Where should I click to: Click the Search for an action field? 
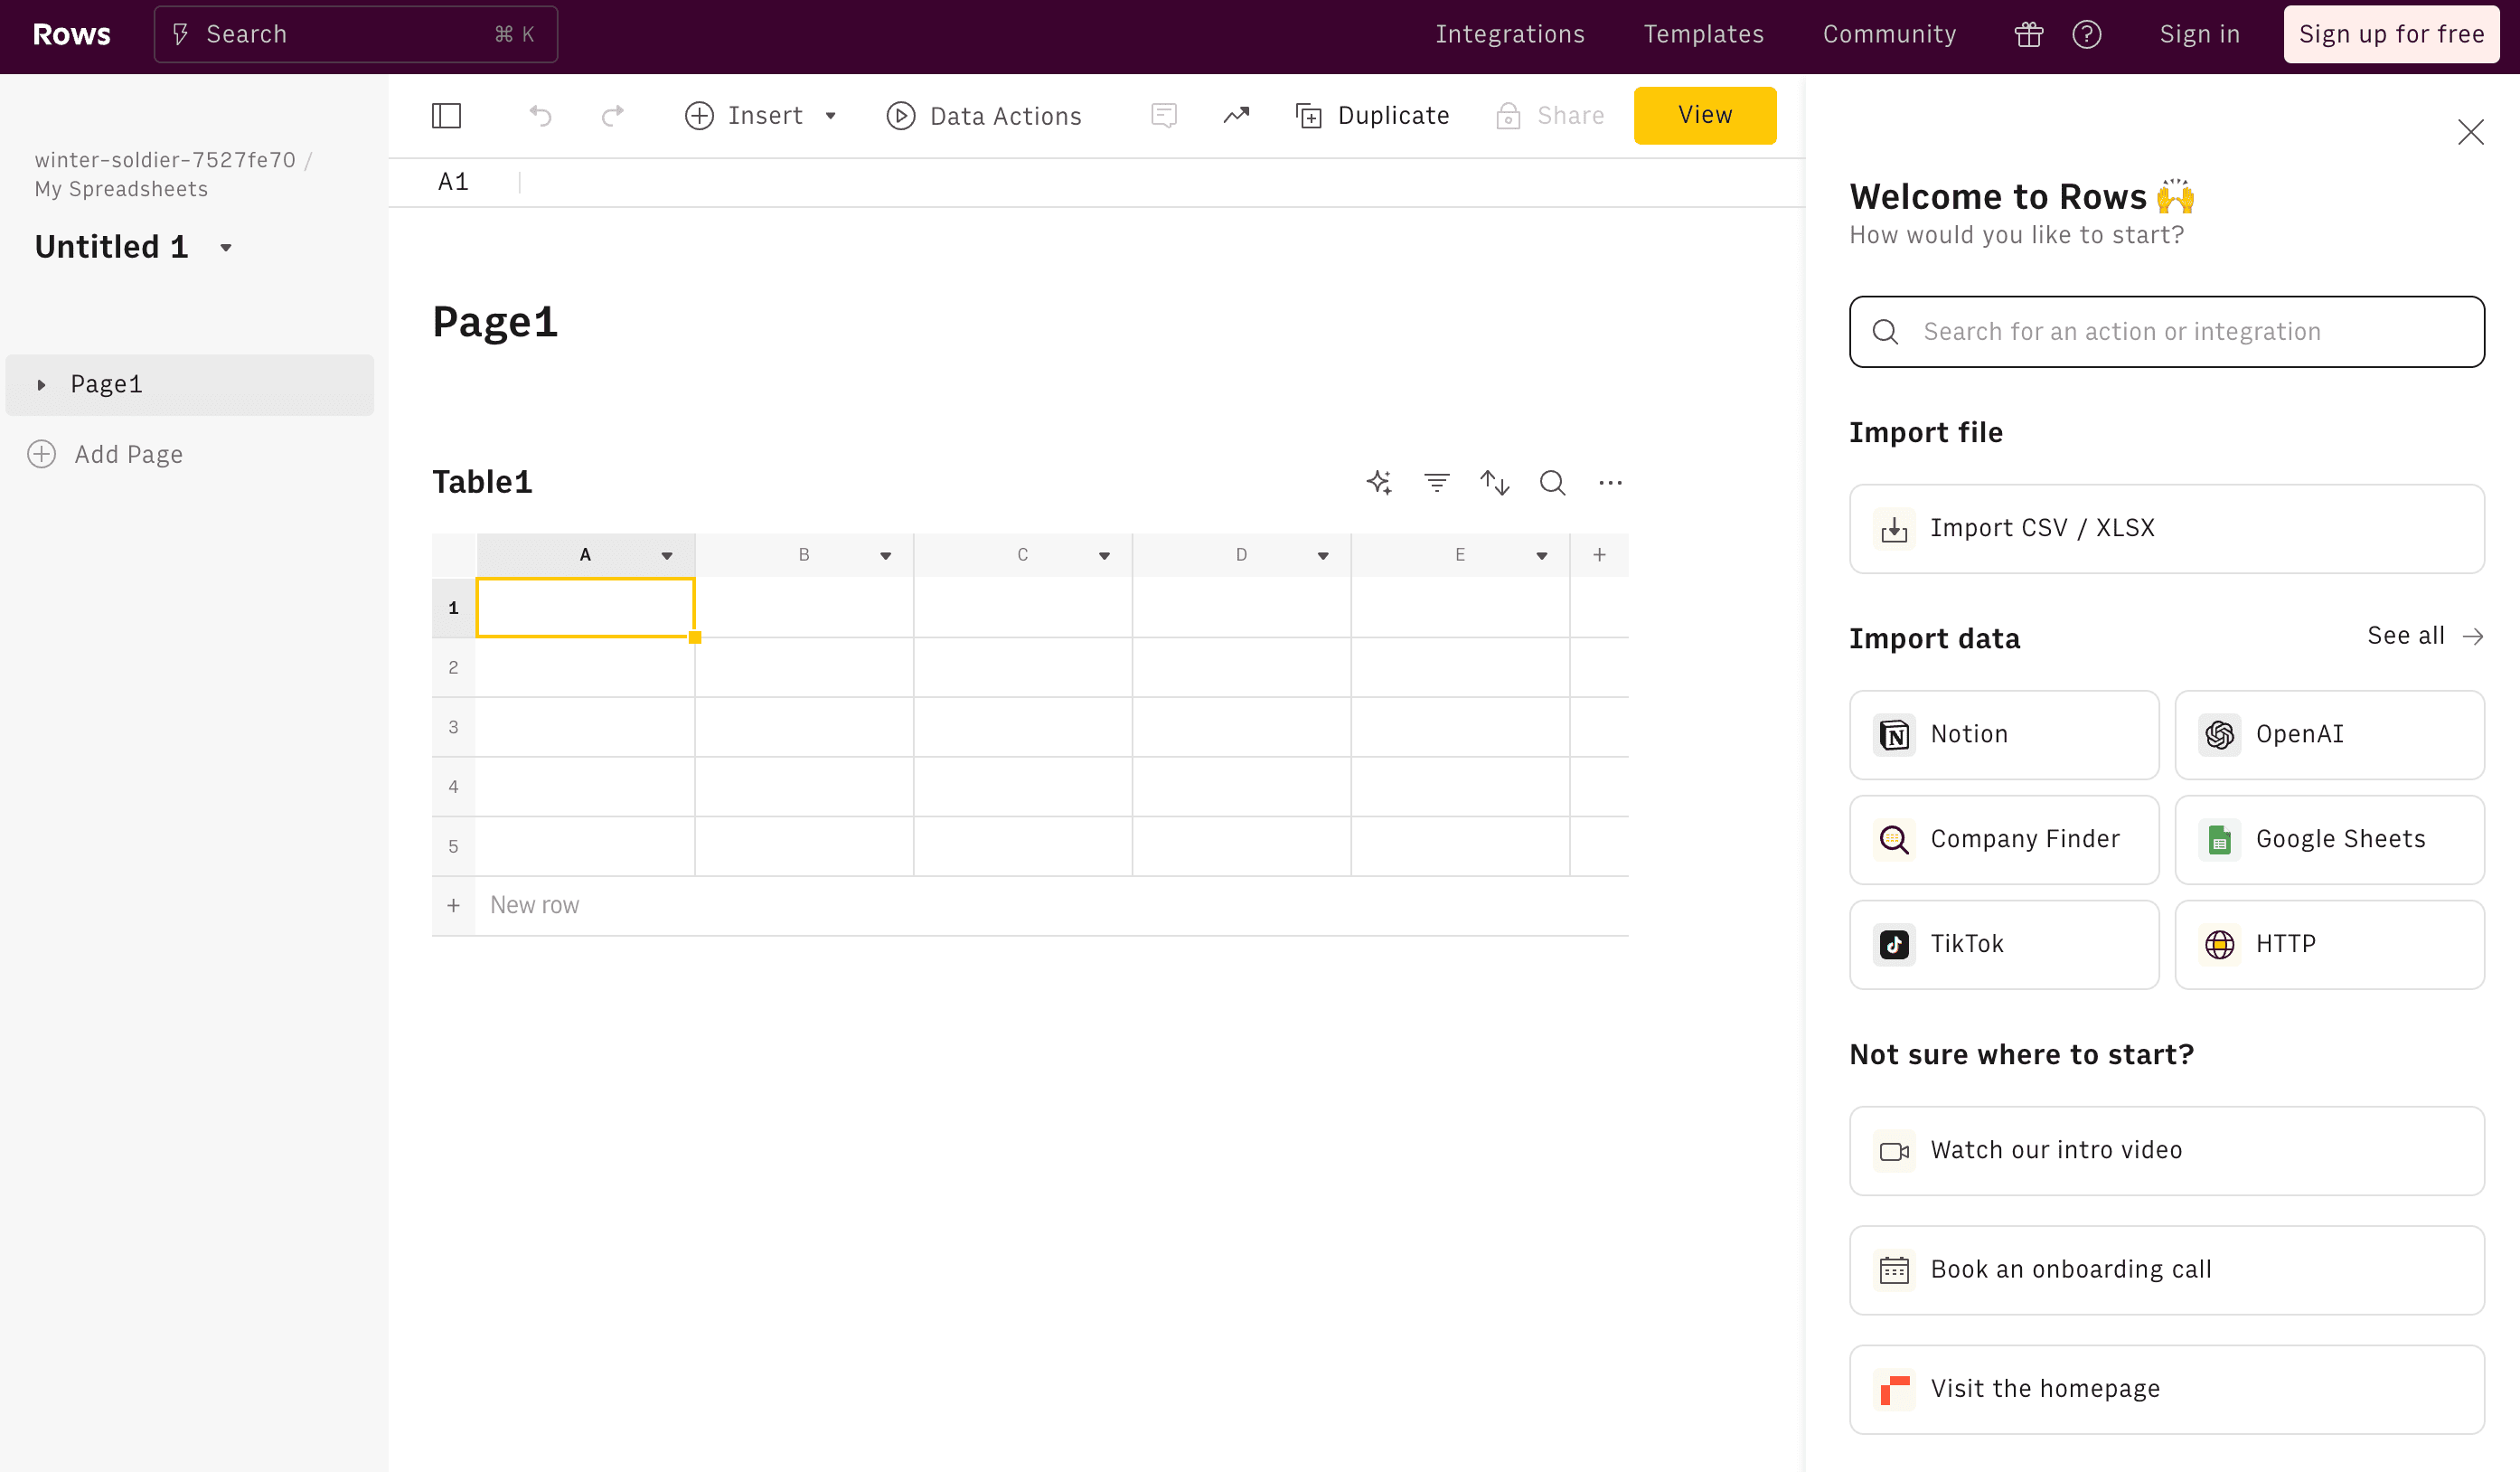pos(2166,331)
